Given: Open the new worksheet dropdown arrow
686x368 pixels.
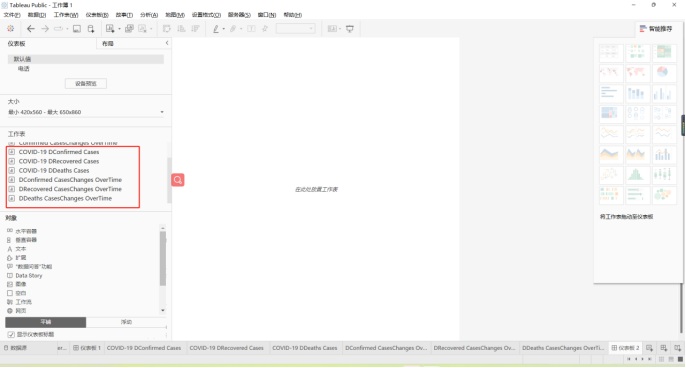Looking at the screenshot, I should click(x=119, y=29).
